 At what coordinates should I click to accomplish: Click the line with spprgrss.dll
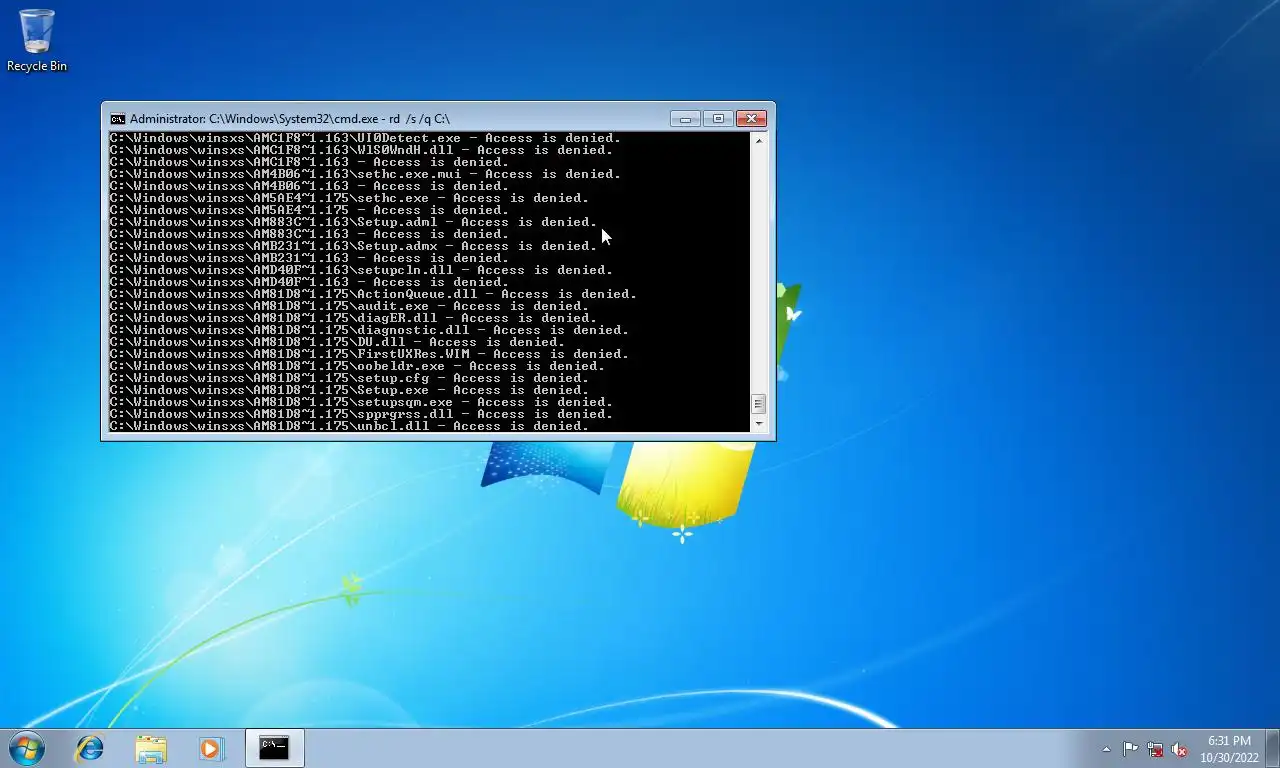point(361,414)
